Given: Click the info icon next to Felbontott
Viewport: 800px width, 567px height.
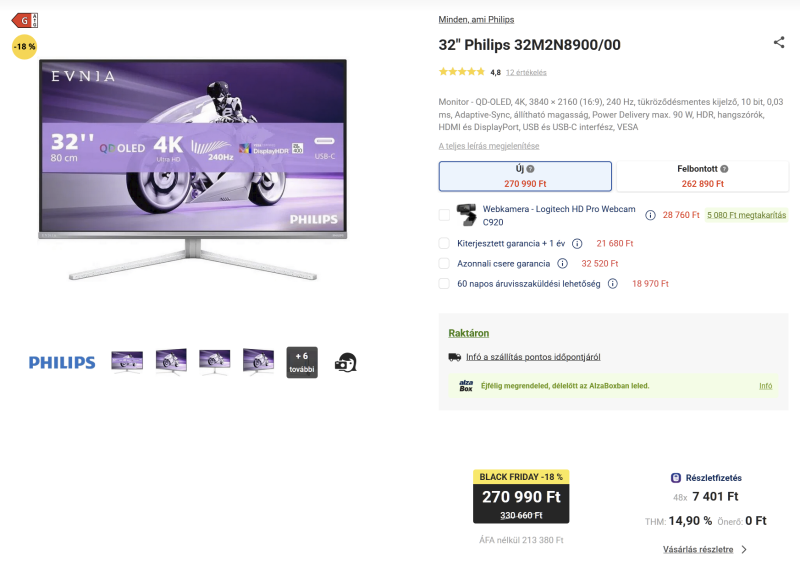Looking at the screenshot, I should [x=724, y=169].
